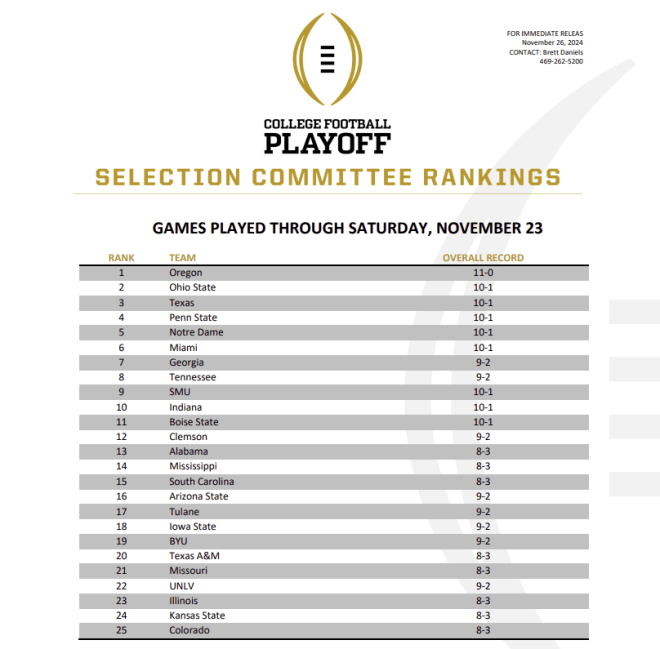Click on Boise State in the rankings
The height and width of the screenshot is (649, 660).
pyautogui.click(x=194, y=422)
